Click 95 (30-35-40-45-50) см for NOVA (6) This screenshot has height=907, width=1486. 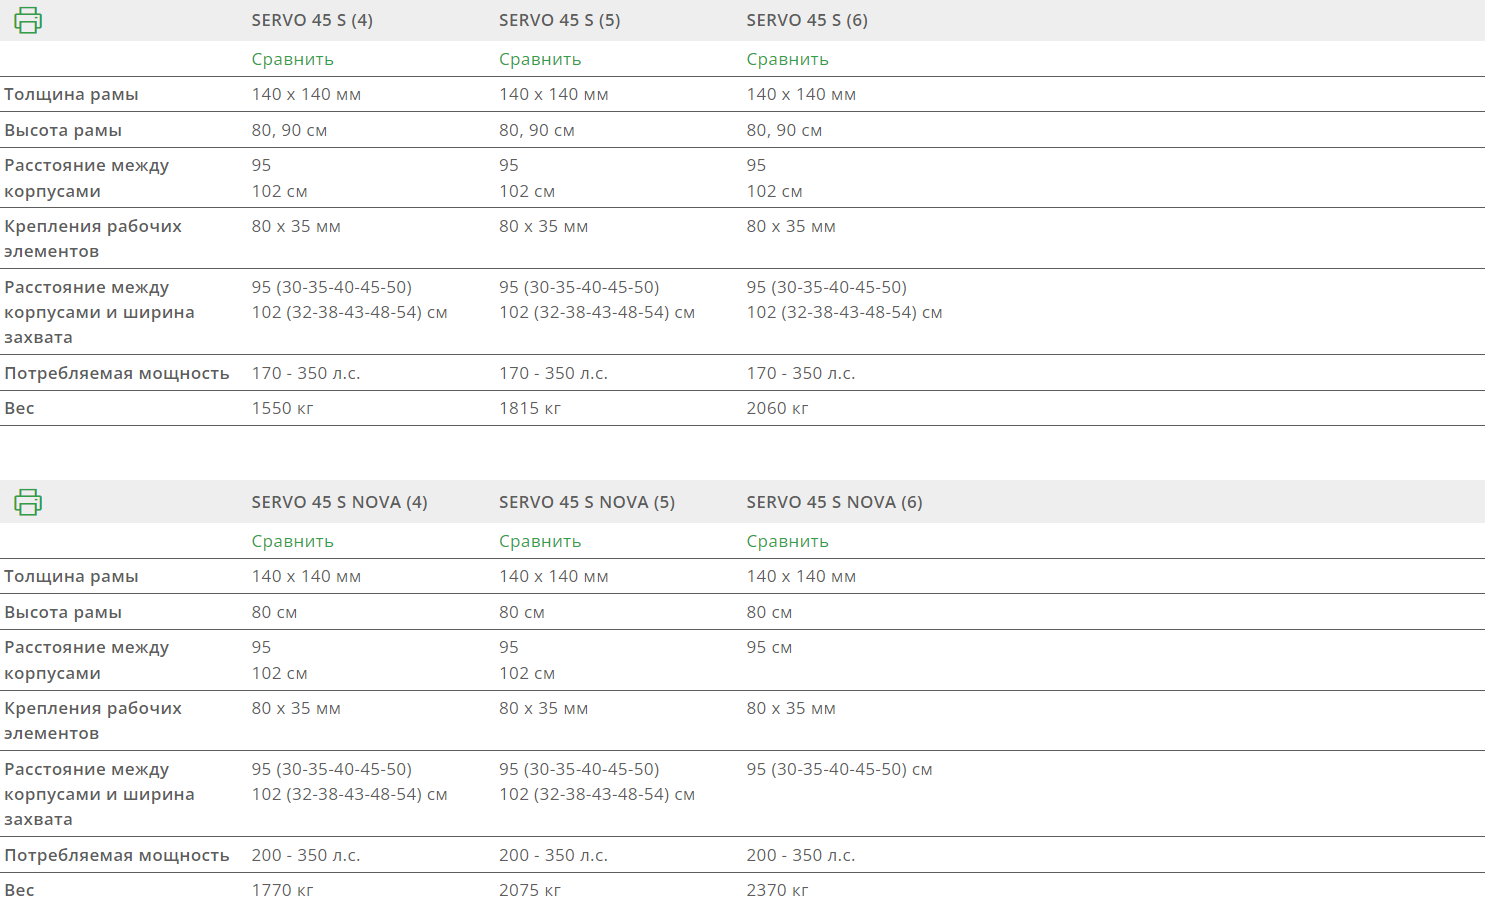[x=839, y=769]
